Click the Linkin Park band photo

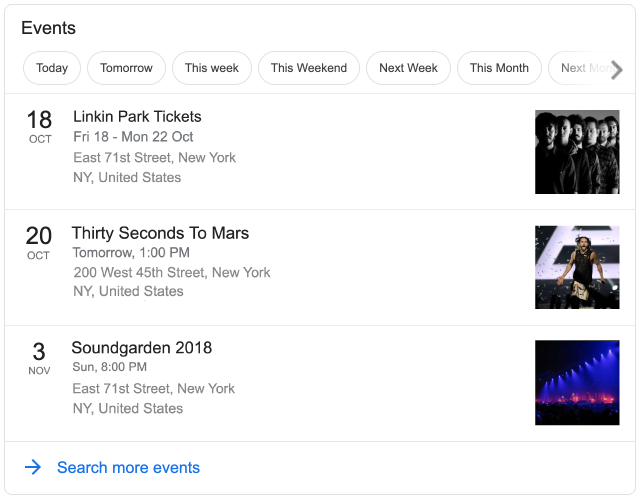577,152
